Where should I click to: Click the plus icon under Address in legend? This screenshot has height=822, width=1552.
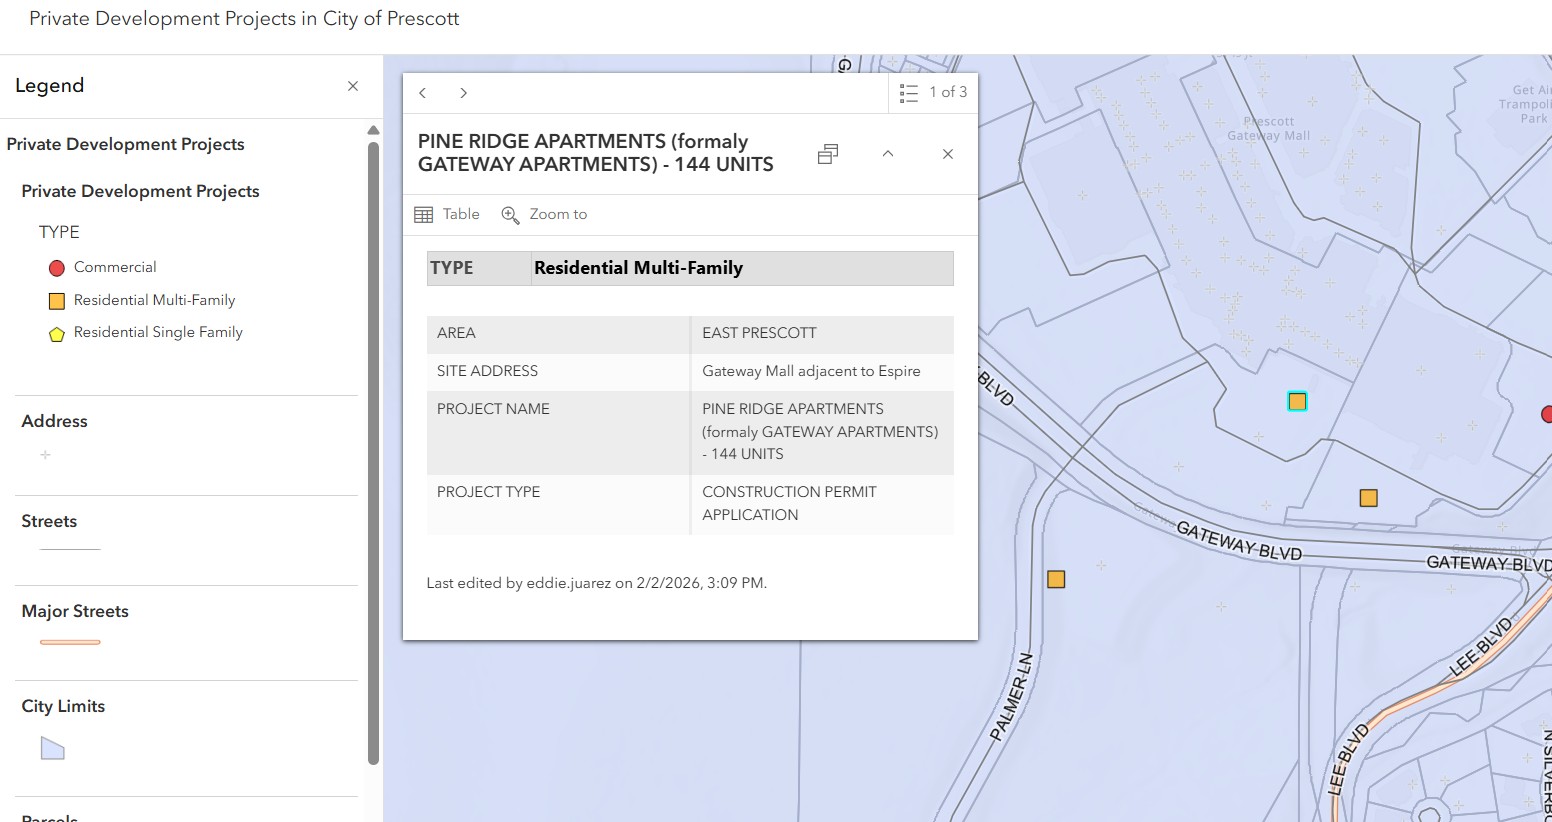45,455
